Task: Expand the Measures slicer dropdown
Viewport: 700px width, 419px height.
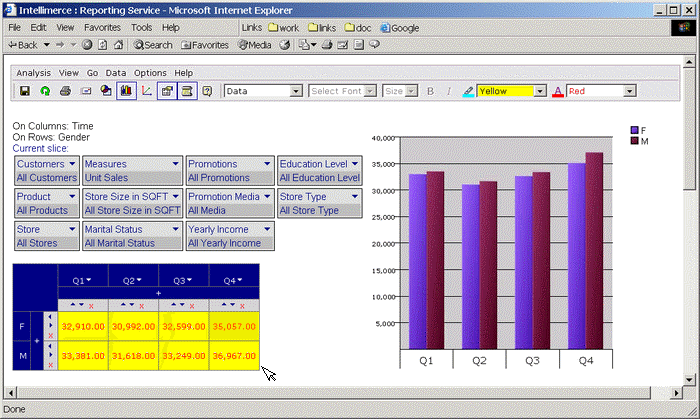Action: 176,164
